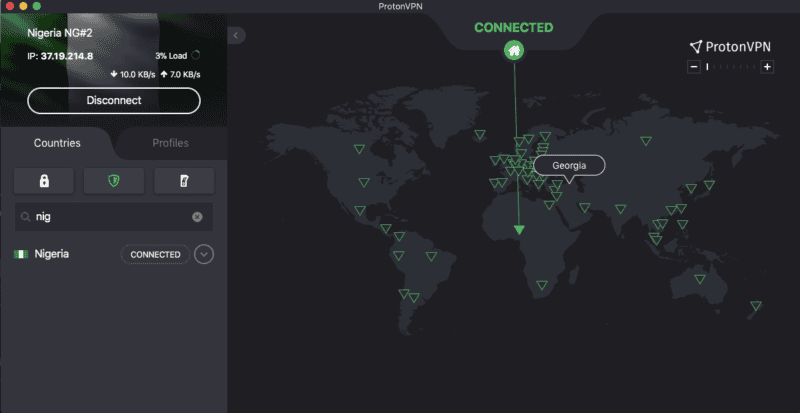Select the Nigeria country row
The image size is (800, 413).
(x=114, y=254)
